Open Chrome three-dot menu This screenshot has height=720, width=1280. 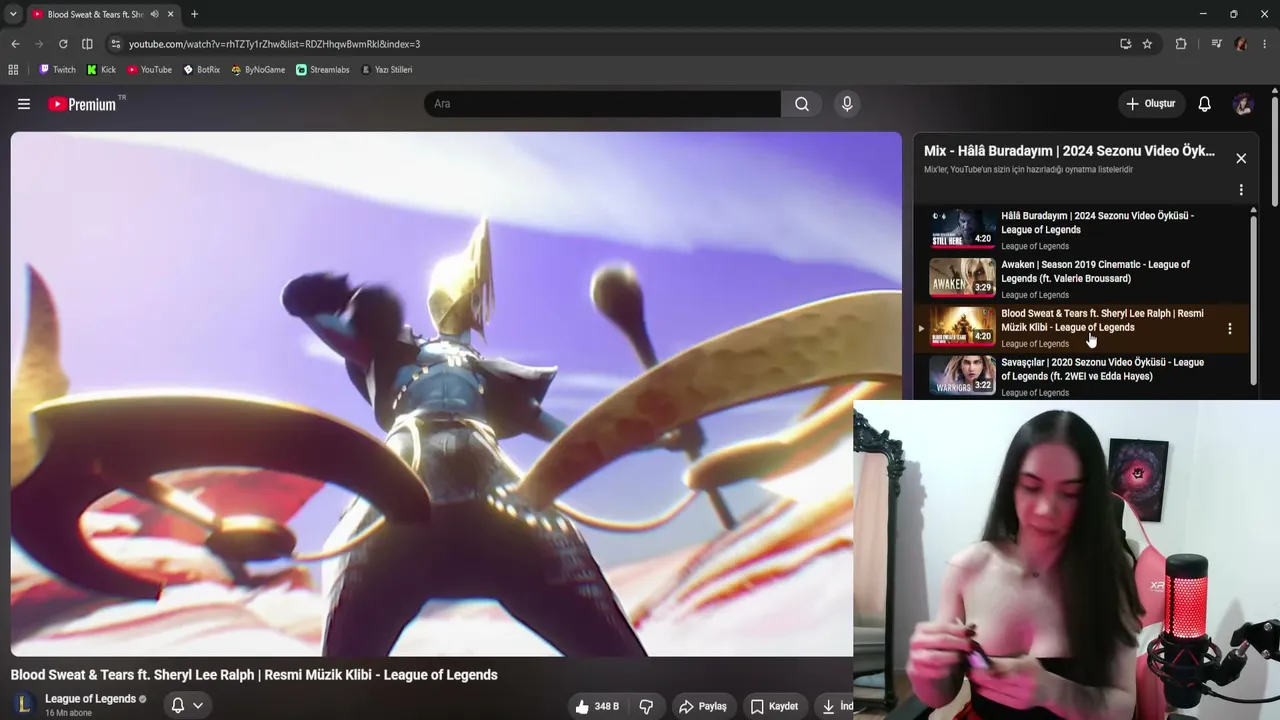pos(1265,44)
